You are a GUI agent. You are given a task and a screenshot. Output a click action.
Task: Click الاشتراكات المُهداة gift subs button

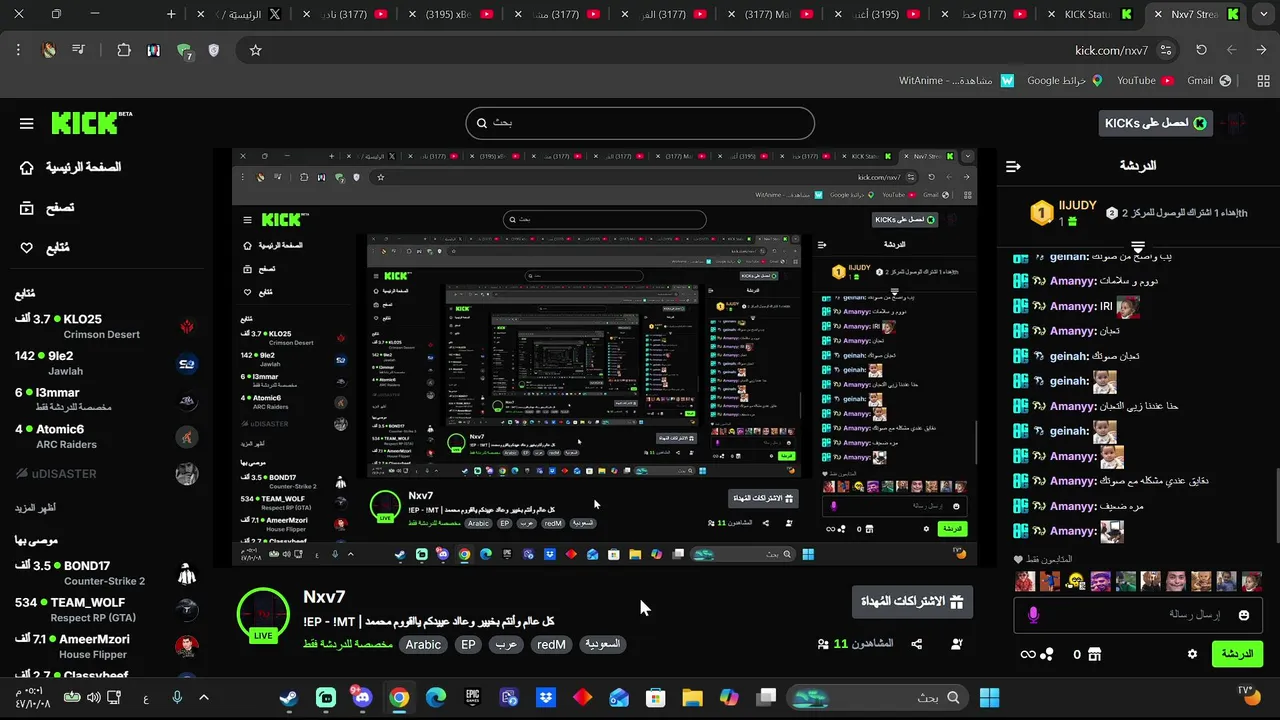click(x=911, y=602)
